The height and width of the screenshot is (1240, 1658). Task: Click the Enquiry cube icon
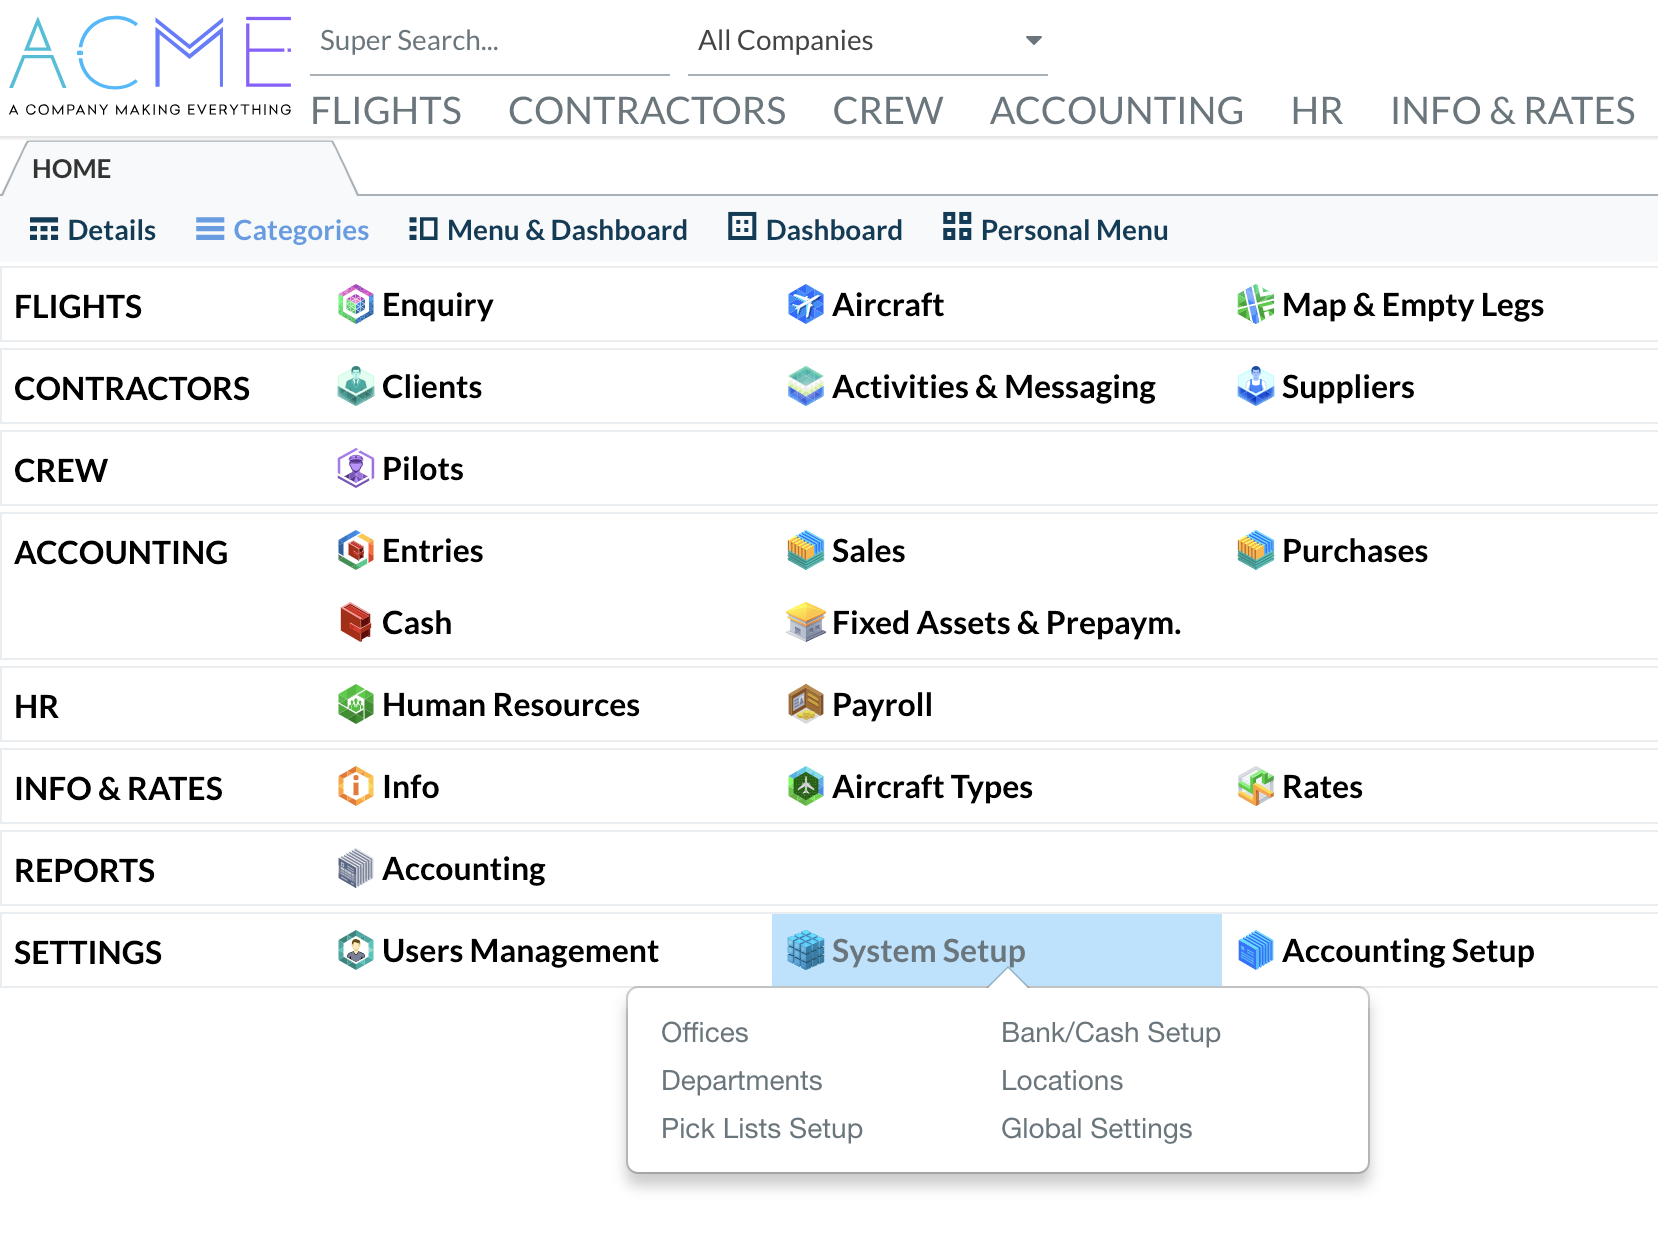pyautogui.click(x=355, y=305)
